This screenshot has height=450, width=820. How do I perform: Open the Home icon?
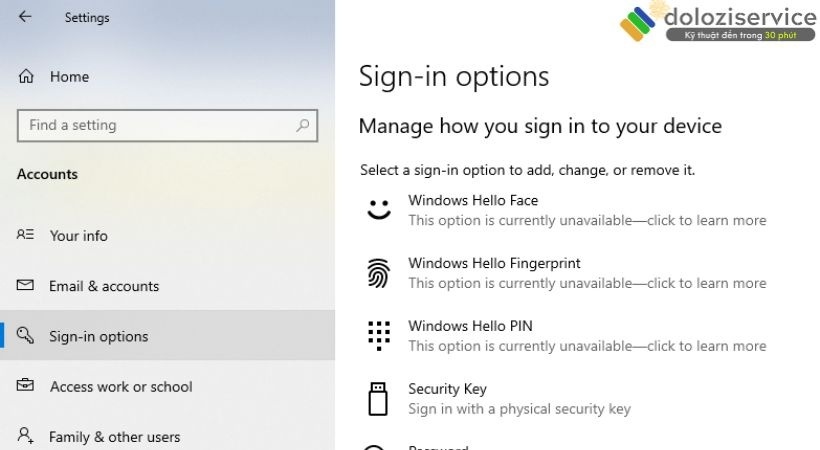click(26, 76)
